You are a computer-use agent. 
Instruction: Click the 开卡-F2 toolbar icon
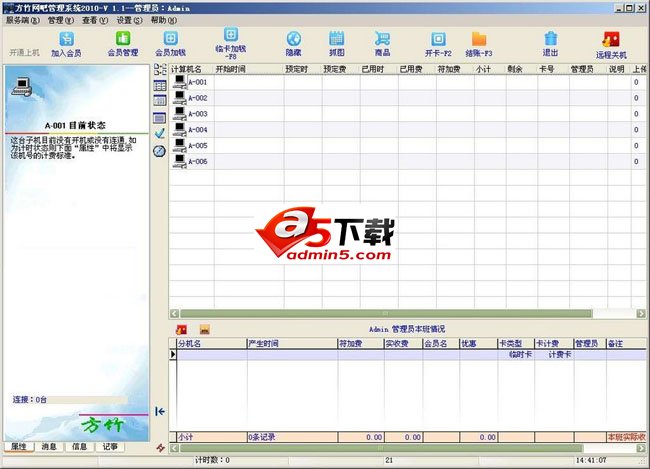click(x=438, y=44)
